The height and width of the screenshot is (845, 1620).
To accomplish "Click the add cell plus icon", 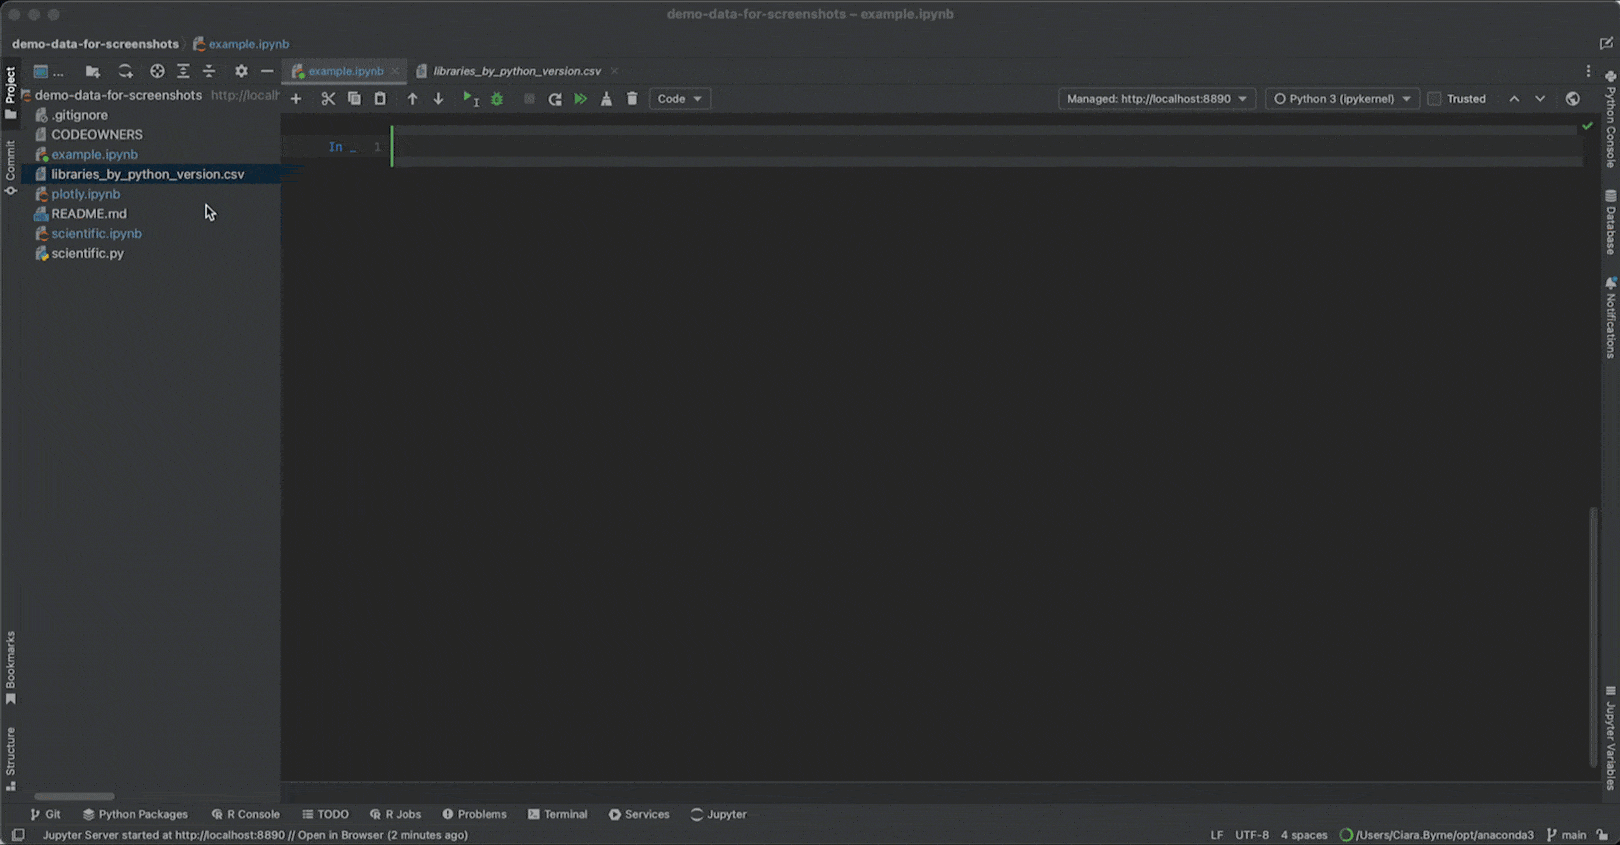I will [x=296, y=99].
